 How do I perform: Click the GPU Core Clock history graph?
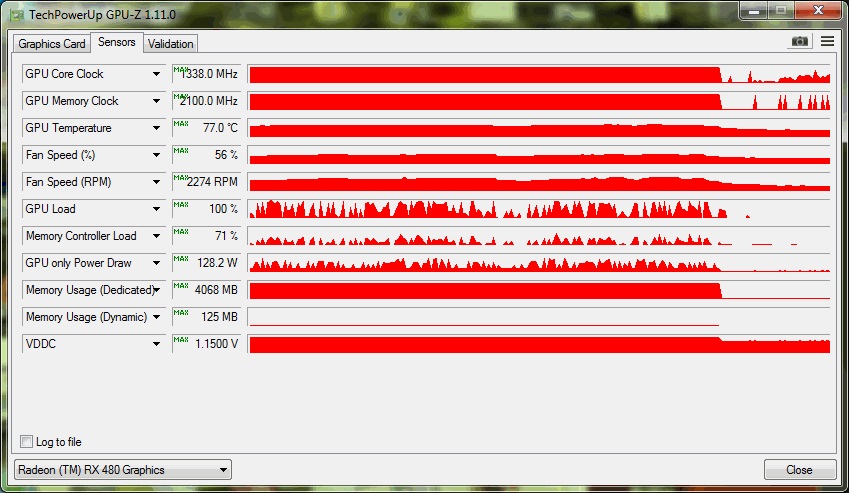click(539, 74)
